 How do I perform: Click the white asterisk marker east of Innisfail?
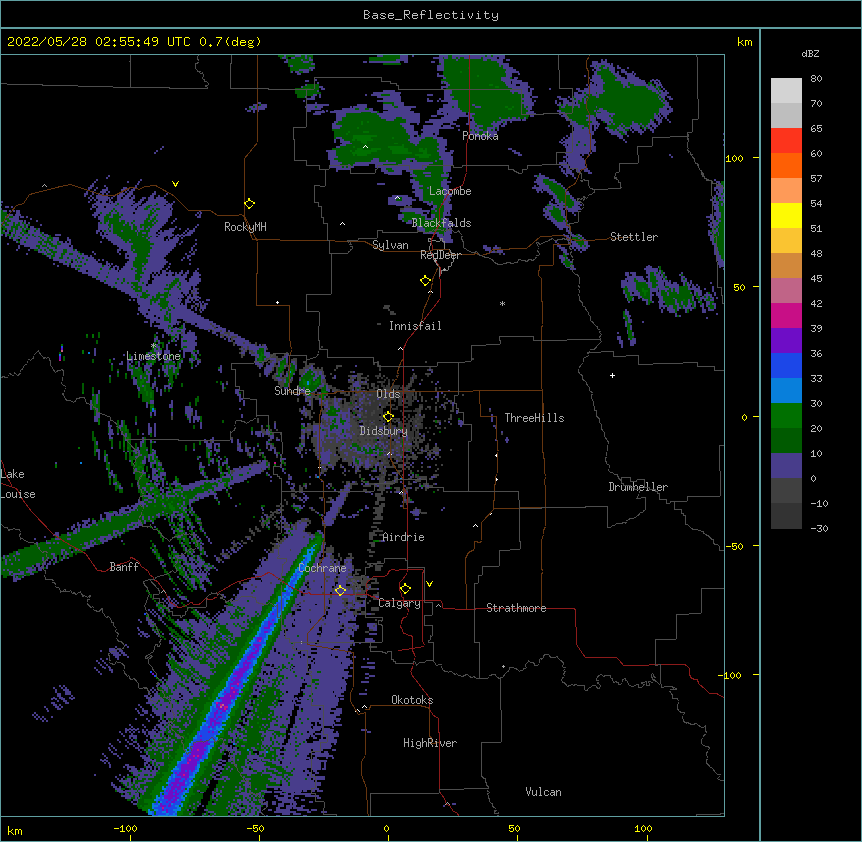point(502,303)
